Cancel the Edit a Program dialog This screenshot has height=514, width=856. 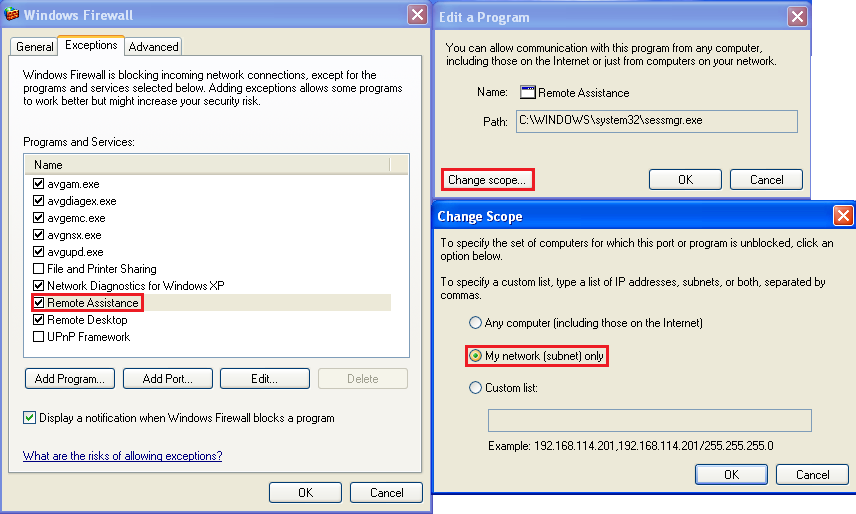tap(766, 180)
